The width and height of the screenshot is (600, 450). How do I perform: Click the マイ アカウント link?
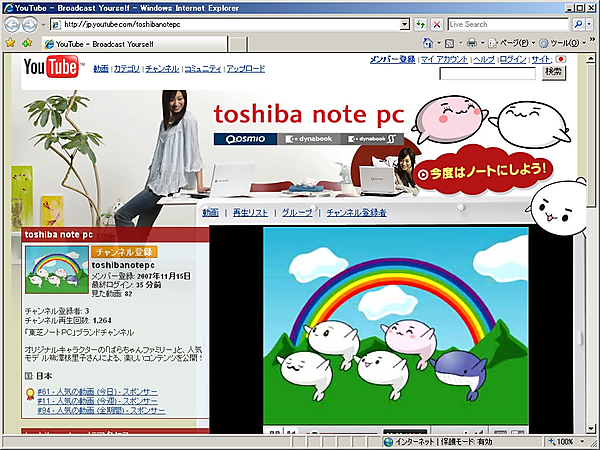point(444,59)
